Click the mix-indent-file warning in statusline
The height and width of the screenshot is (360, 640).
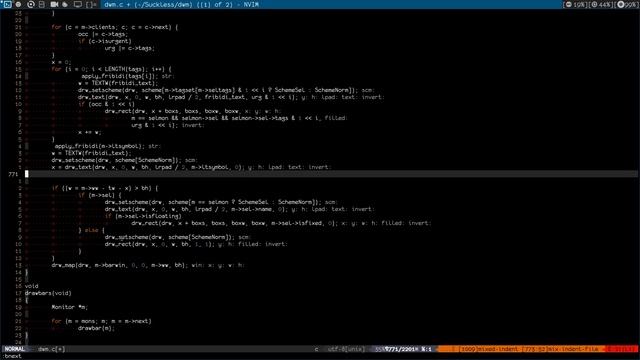[560, 349]
